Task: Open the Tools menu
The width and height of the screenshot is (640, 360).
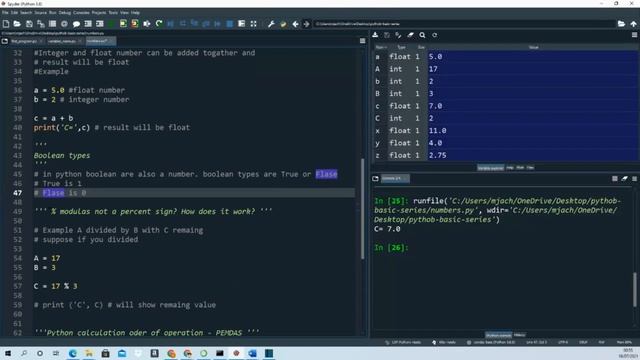Action: click(113, 13)
